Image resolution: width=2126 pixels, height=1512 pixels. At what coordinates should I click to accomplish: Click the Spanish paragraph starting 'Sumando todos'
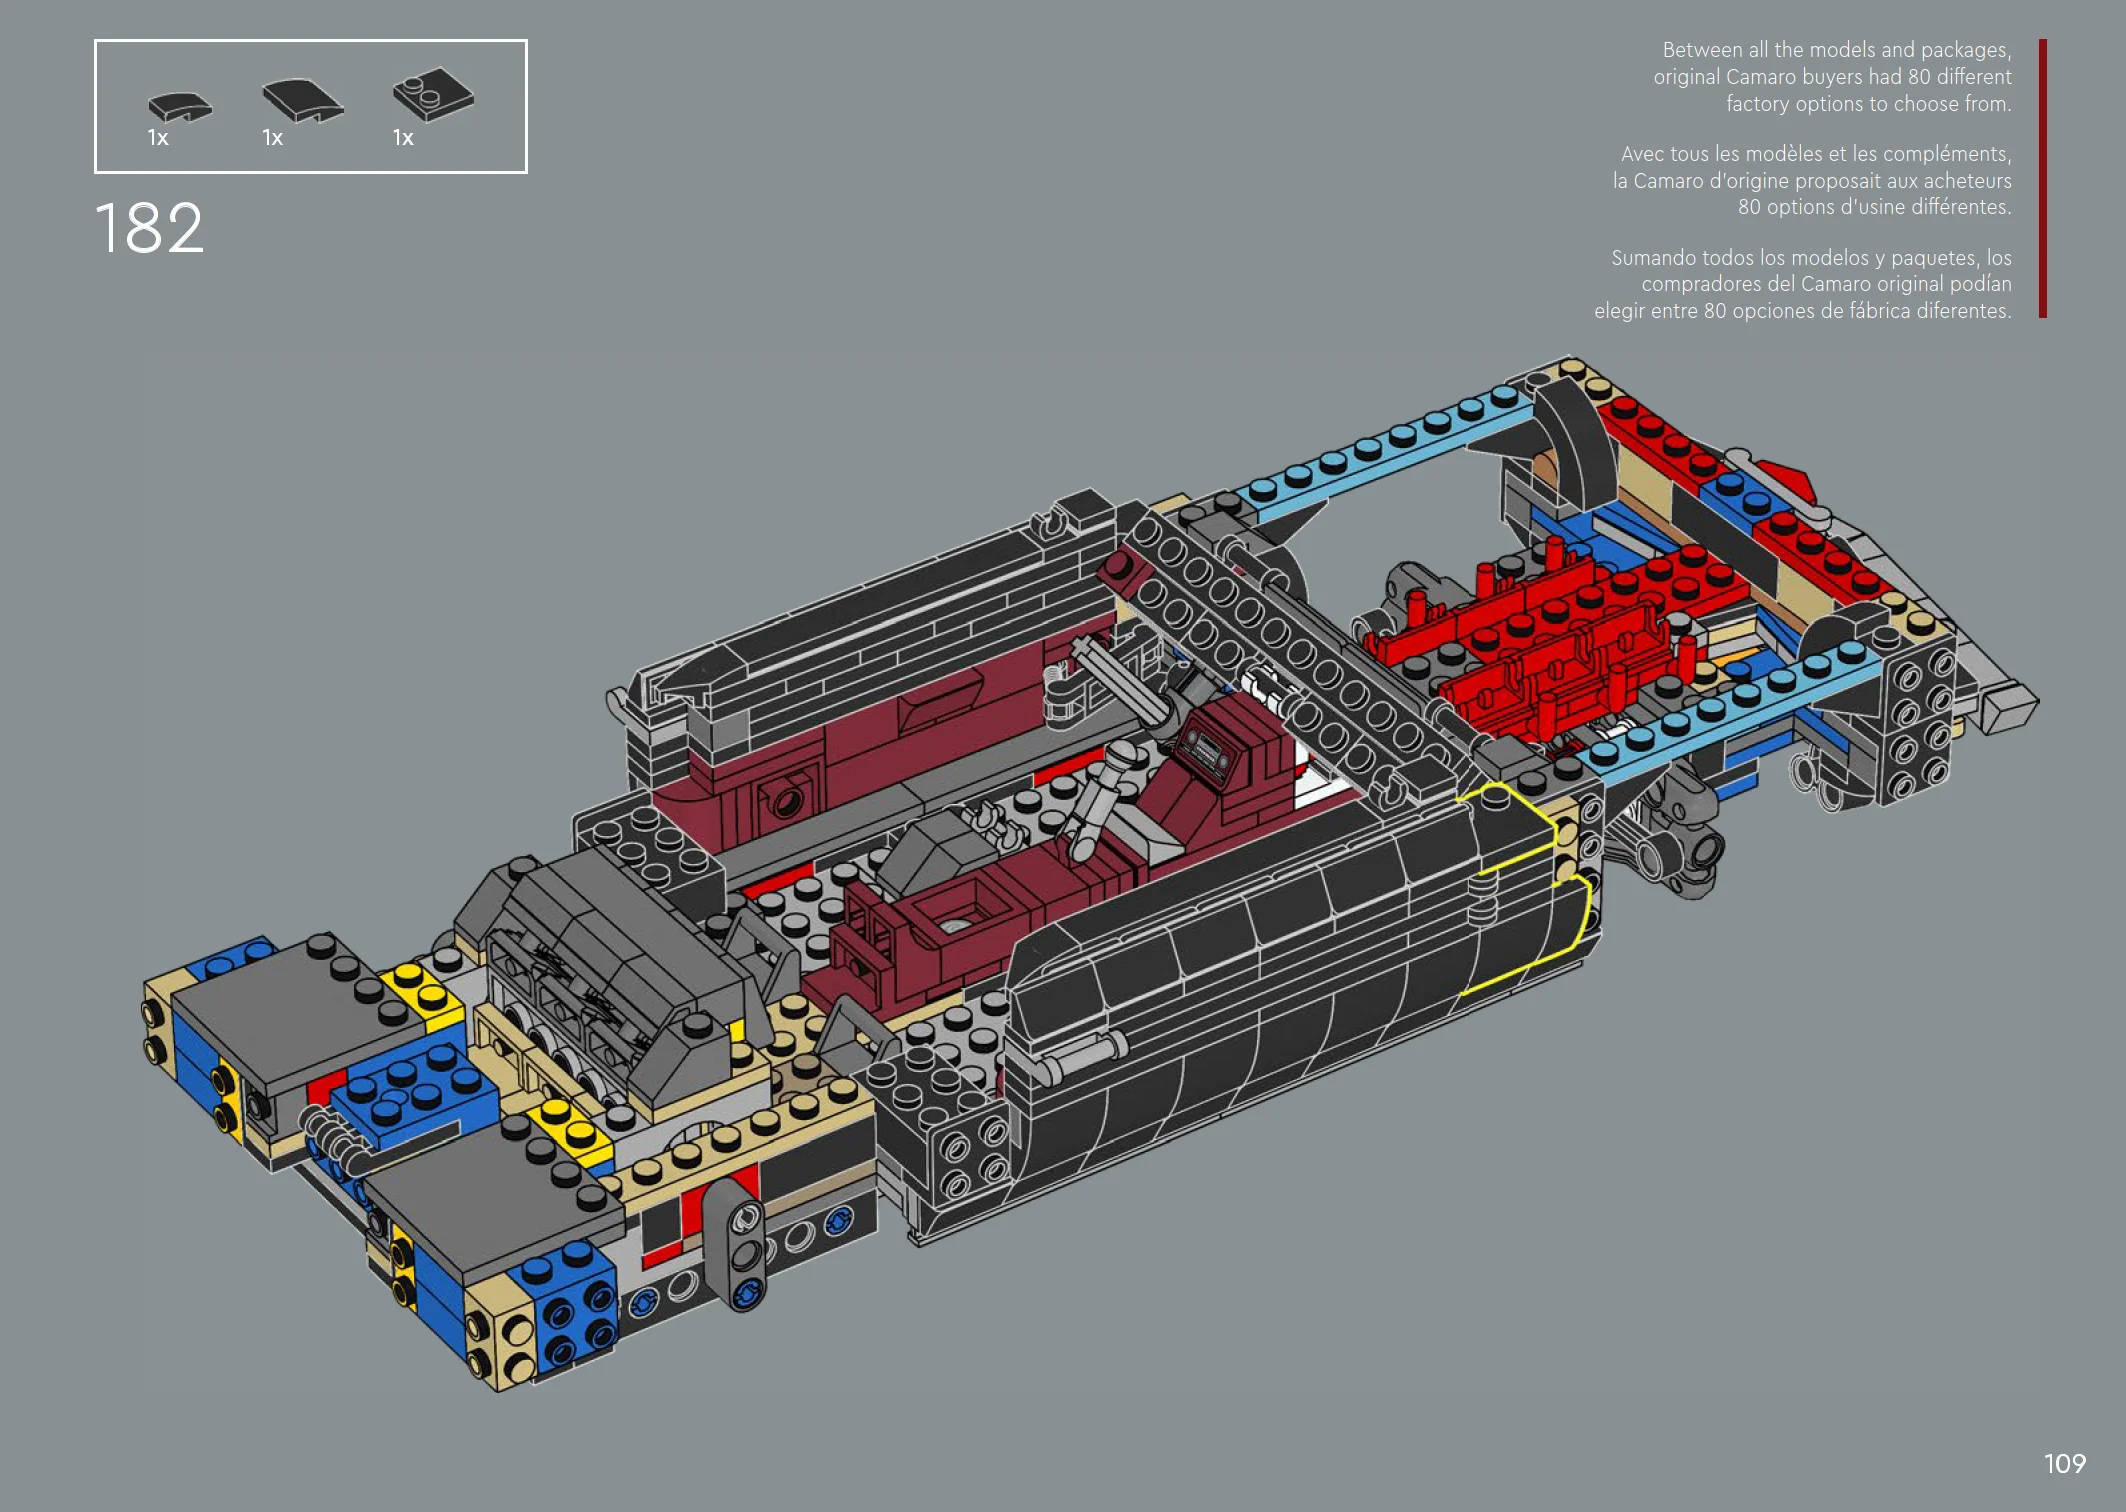click(1803, 284)
